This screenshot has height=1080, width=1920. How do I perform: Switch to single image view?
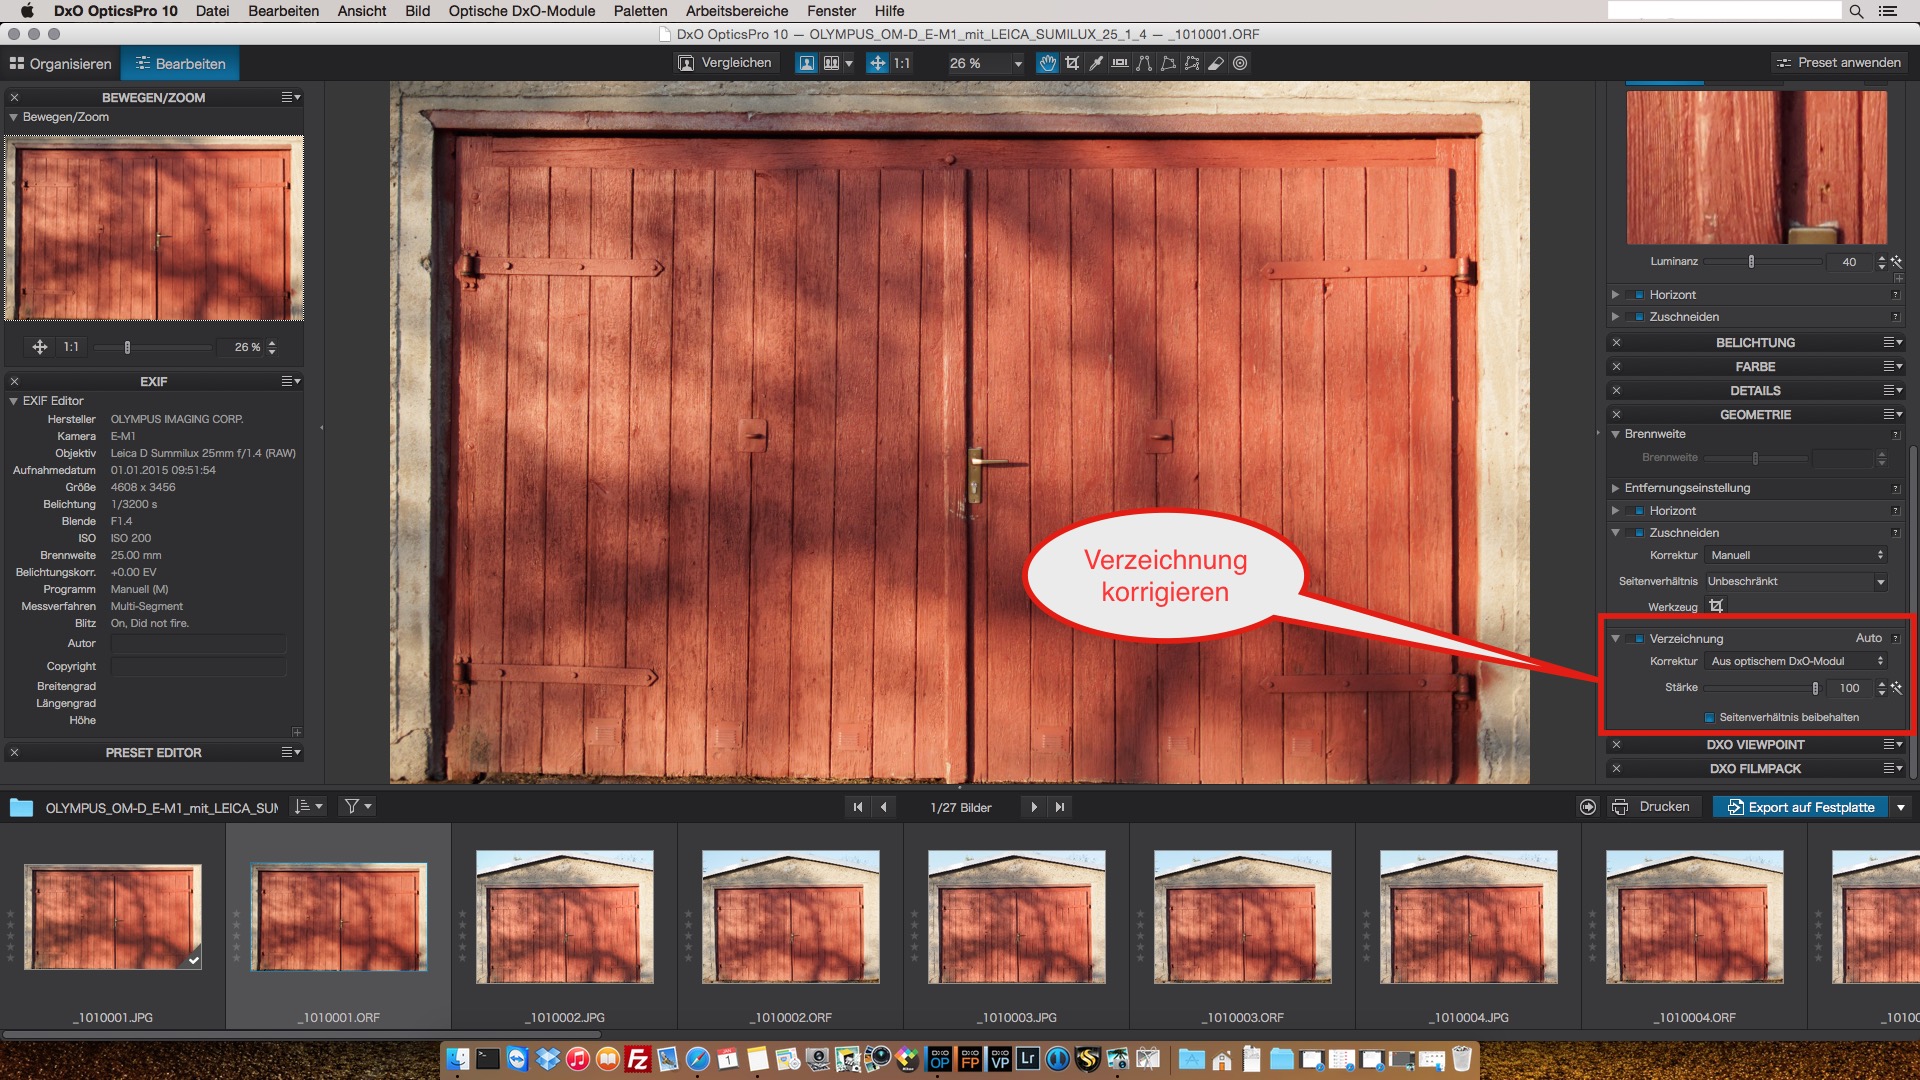(x=806, y=63)
